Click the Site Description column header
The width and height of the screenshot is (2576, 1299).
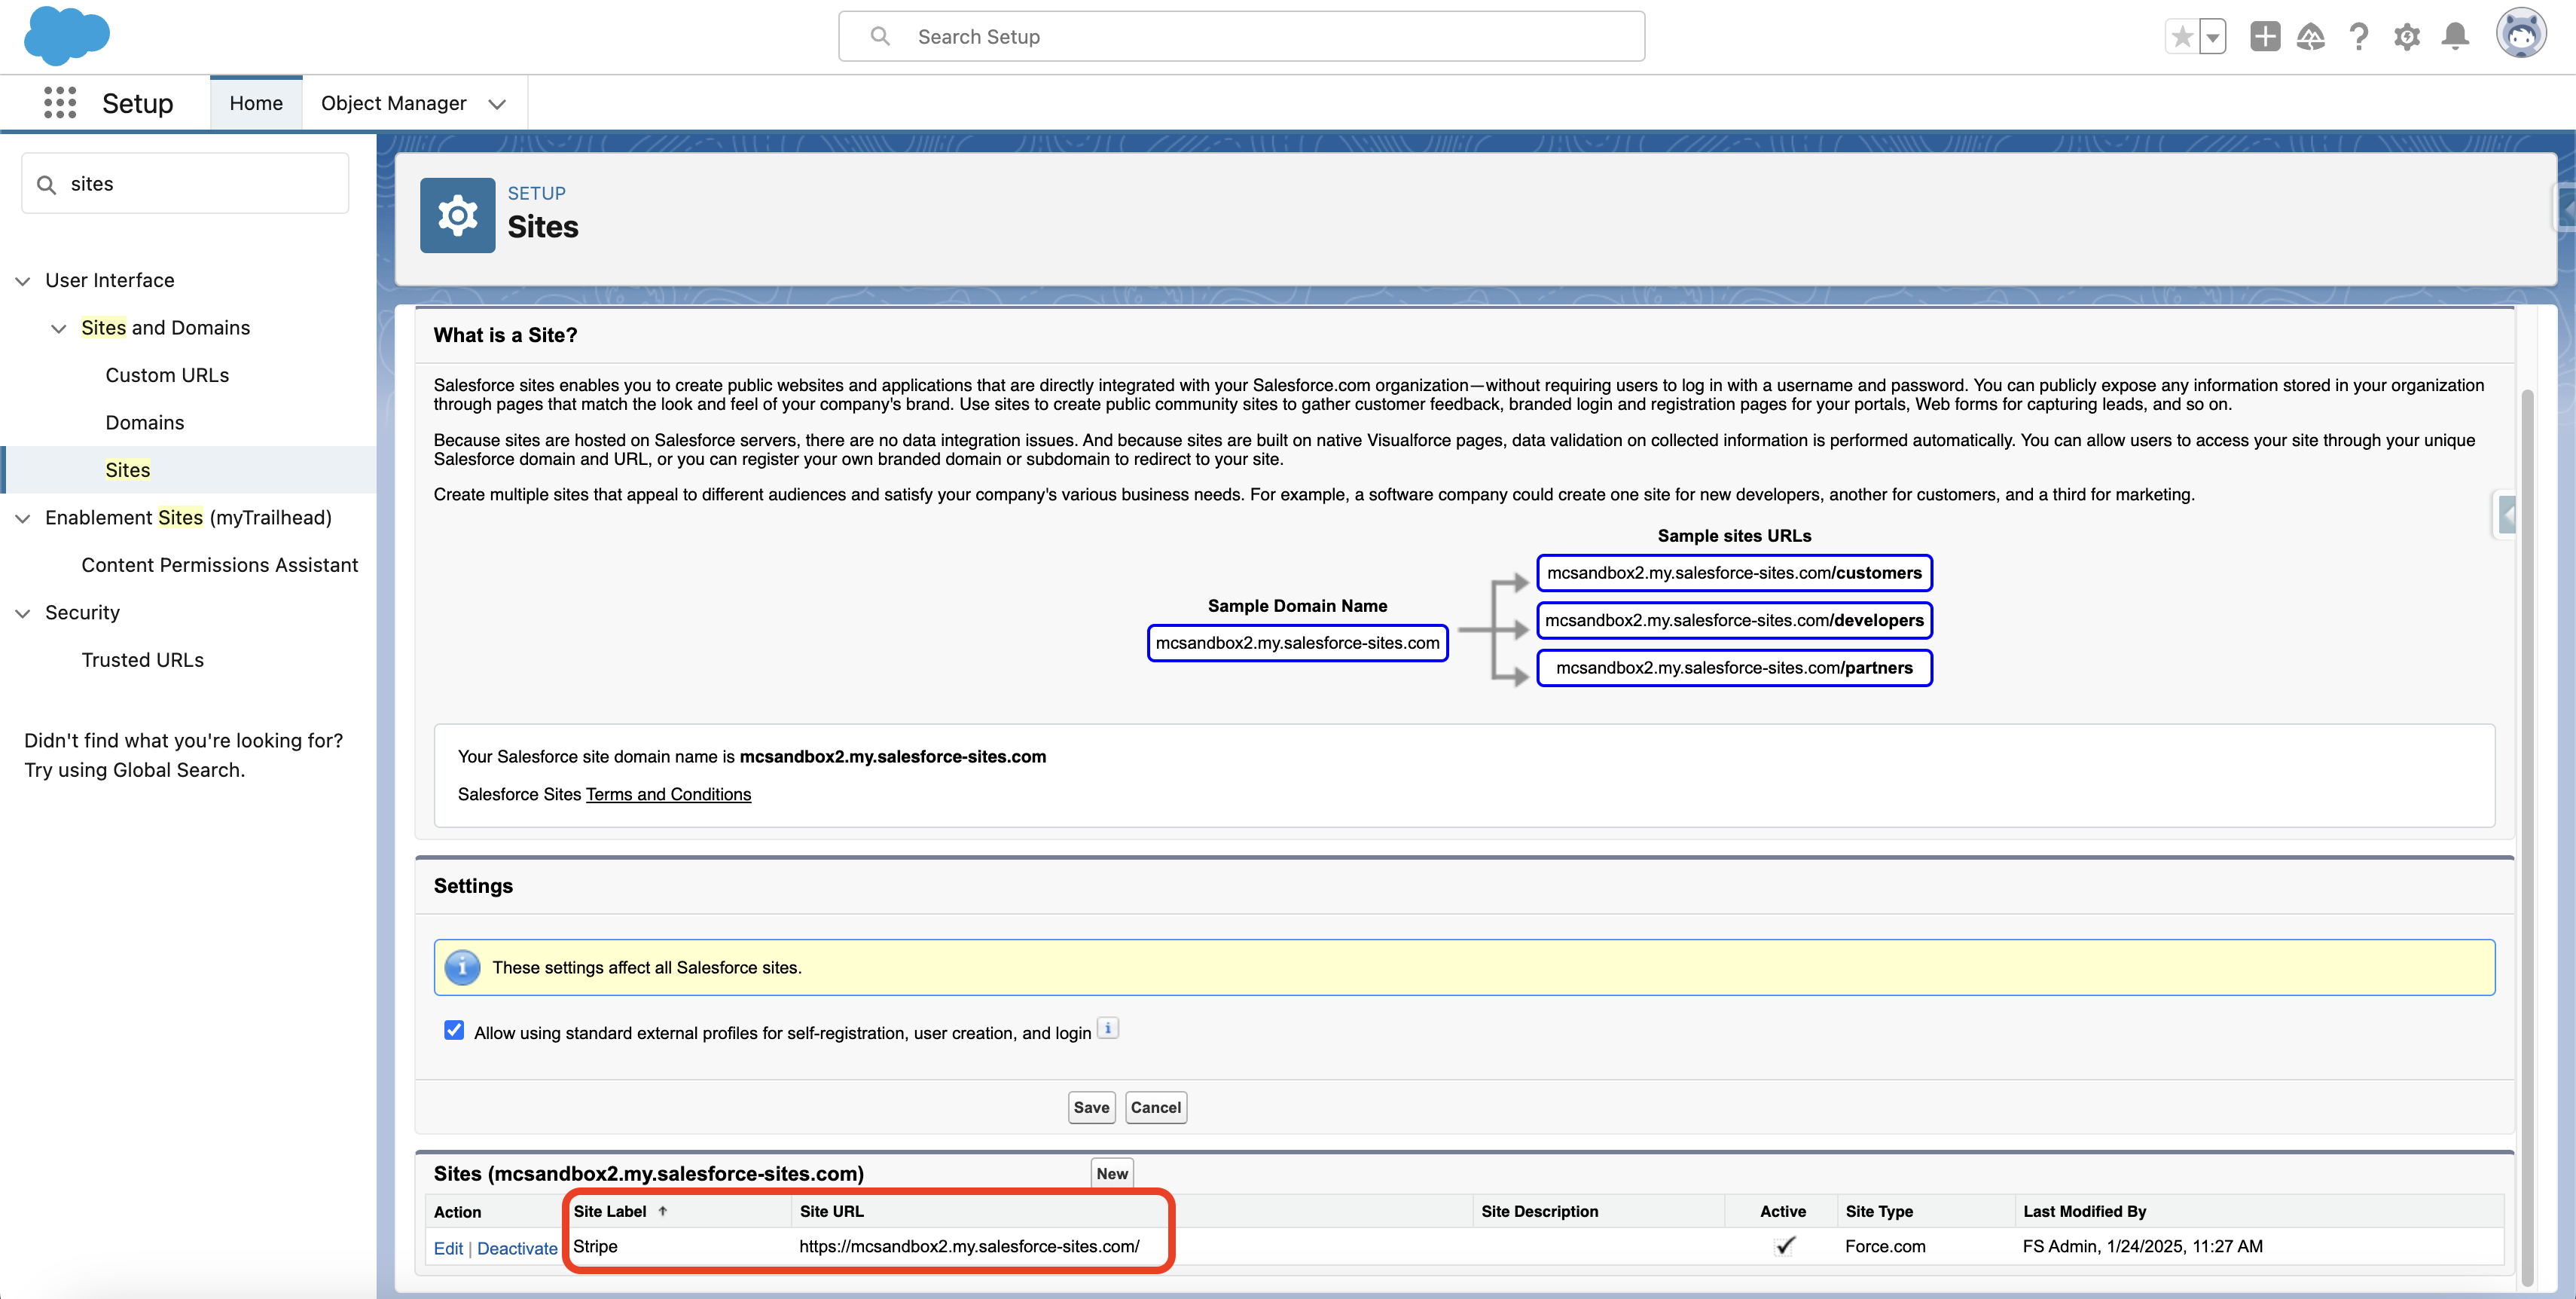pyautogui.click(x=1540, y=1211)
